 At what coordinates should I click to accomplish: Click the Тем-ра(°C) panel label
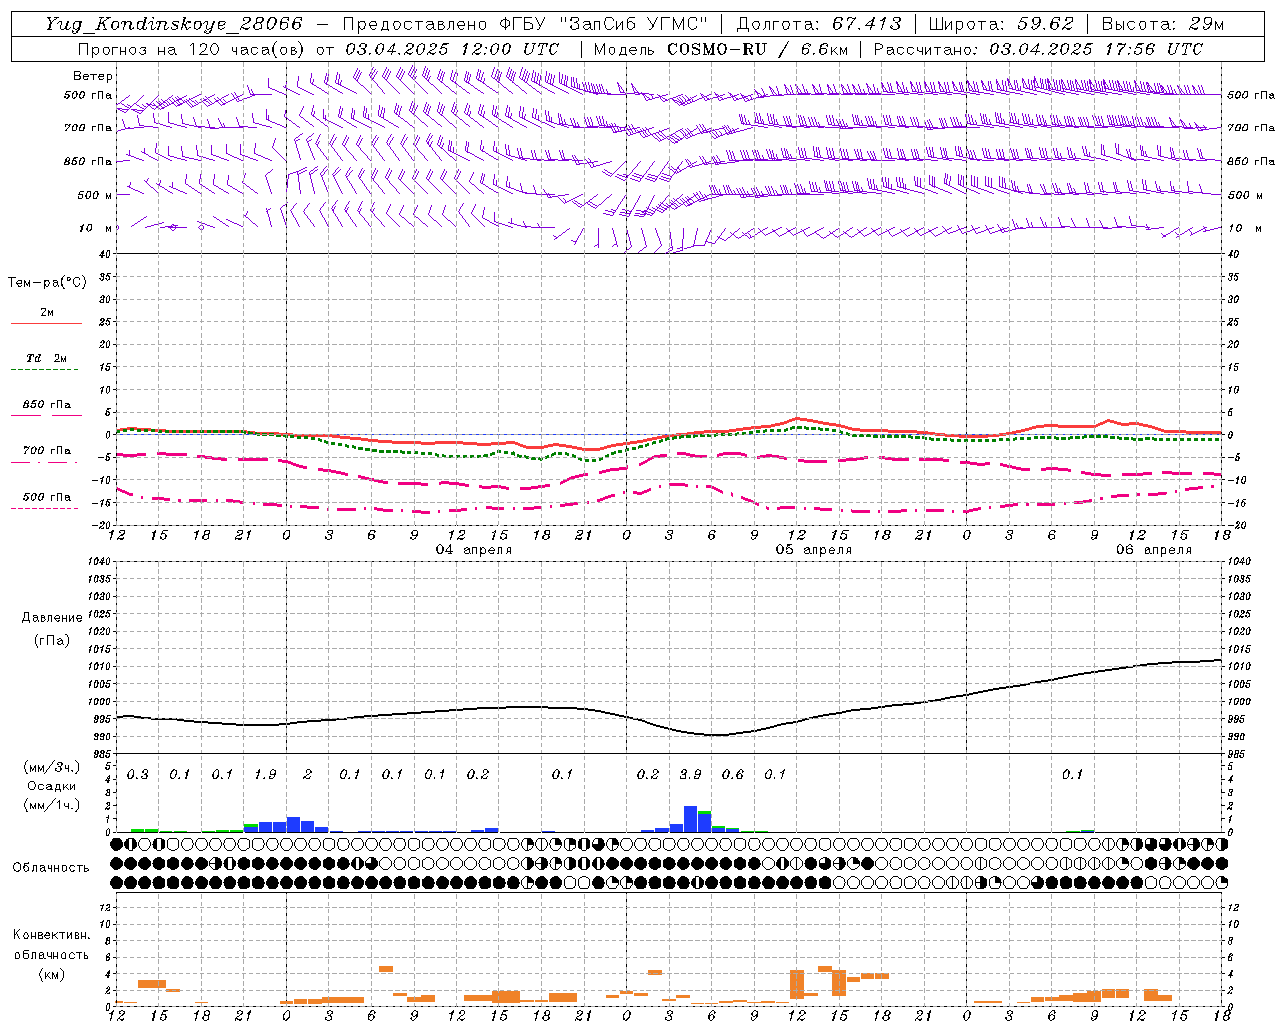tap(47, 283)
